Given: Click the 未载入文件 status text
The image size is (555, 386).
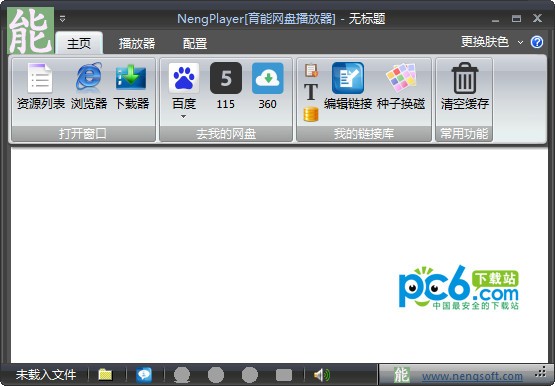Looking at the screenshot, I should point(46,375).
